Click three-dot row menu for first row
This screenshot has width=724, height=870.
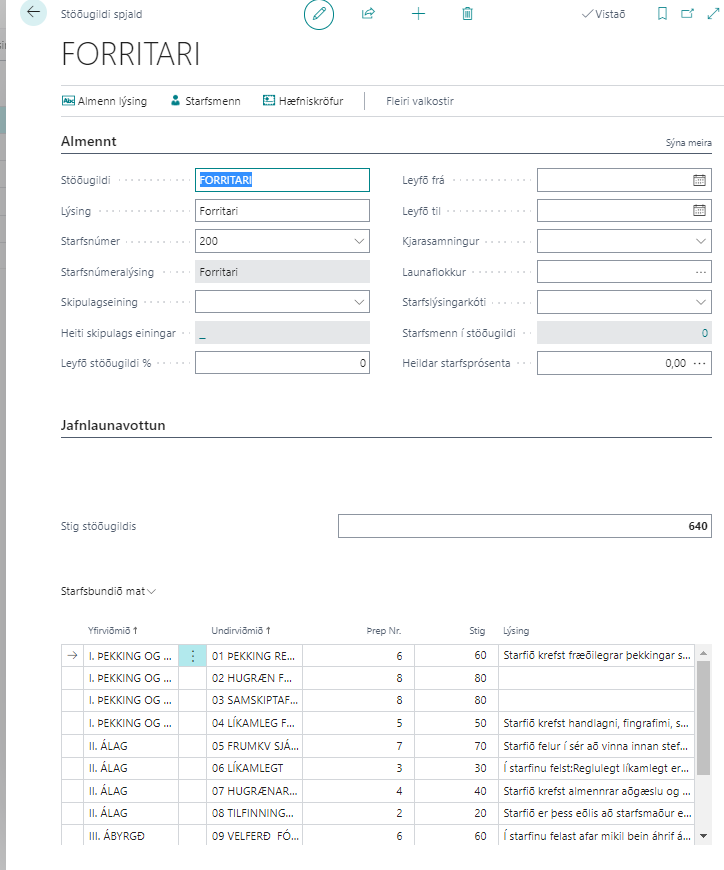point(193,656)
